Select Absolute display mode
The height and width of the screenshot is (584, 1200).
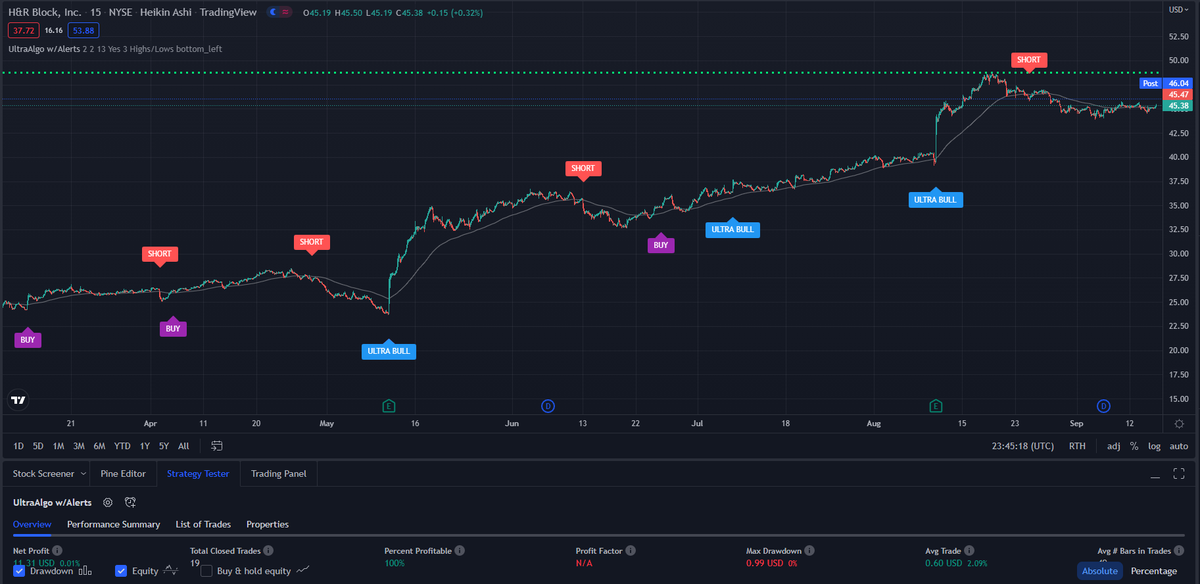[1099, 571]
